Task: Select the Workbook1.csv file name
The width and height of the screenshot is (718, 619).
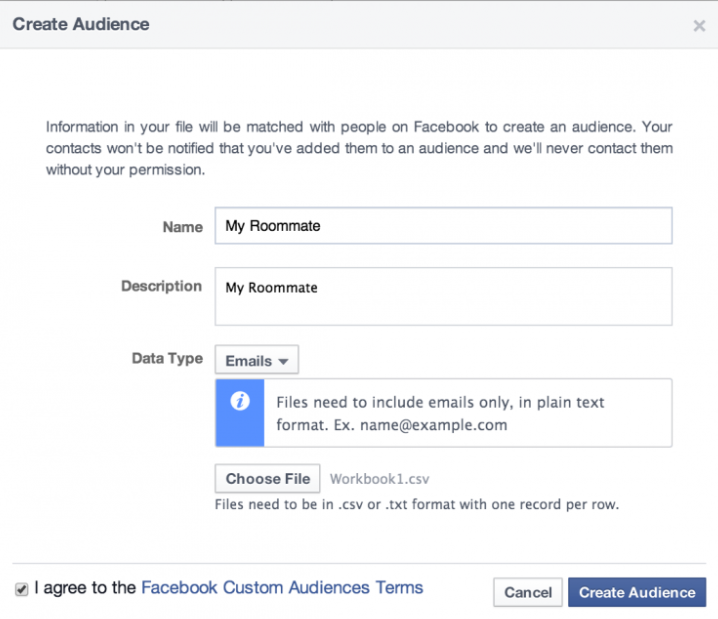Action: [380, 479]
